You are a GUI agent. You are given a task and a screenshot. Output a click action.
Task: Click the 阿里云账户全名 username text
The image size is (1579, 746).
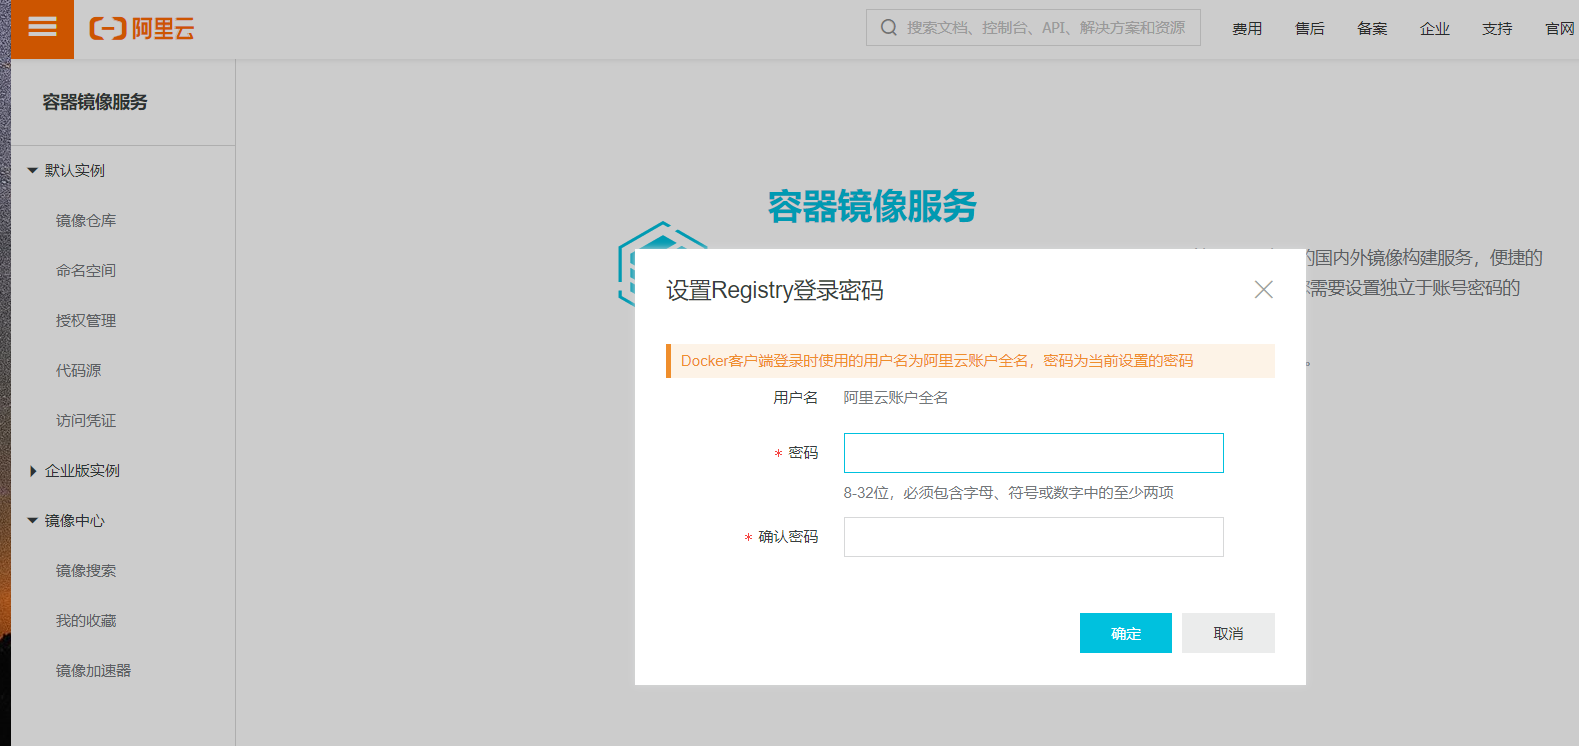point(896,398)
